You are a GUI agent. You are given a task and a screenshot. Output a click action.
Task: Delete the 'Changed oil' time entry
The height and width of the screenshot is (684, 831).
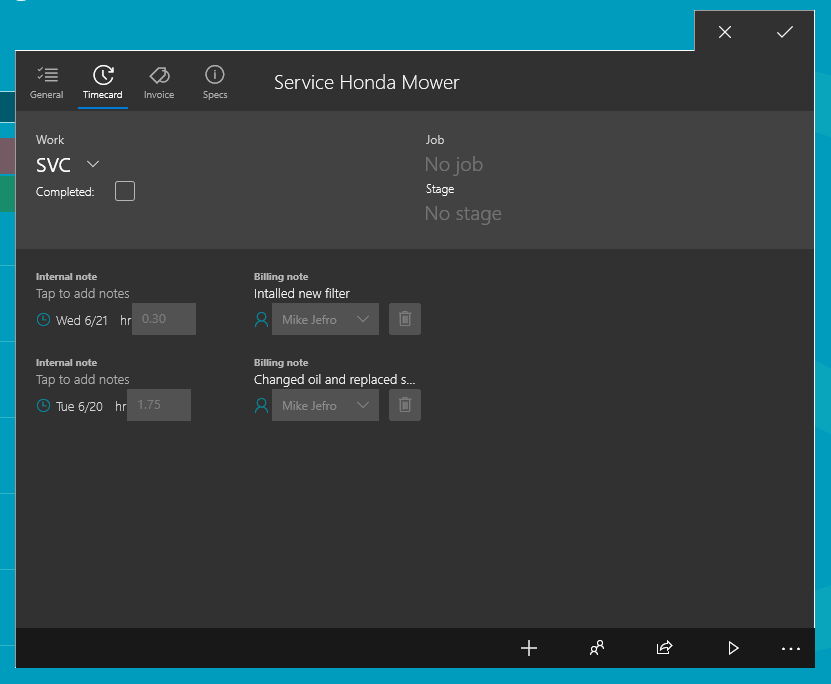pyautogui.click(x=405, y=406)
